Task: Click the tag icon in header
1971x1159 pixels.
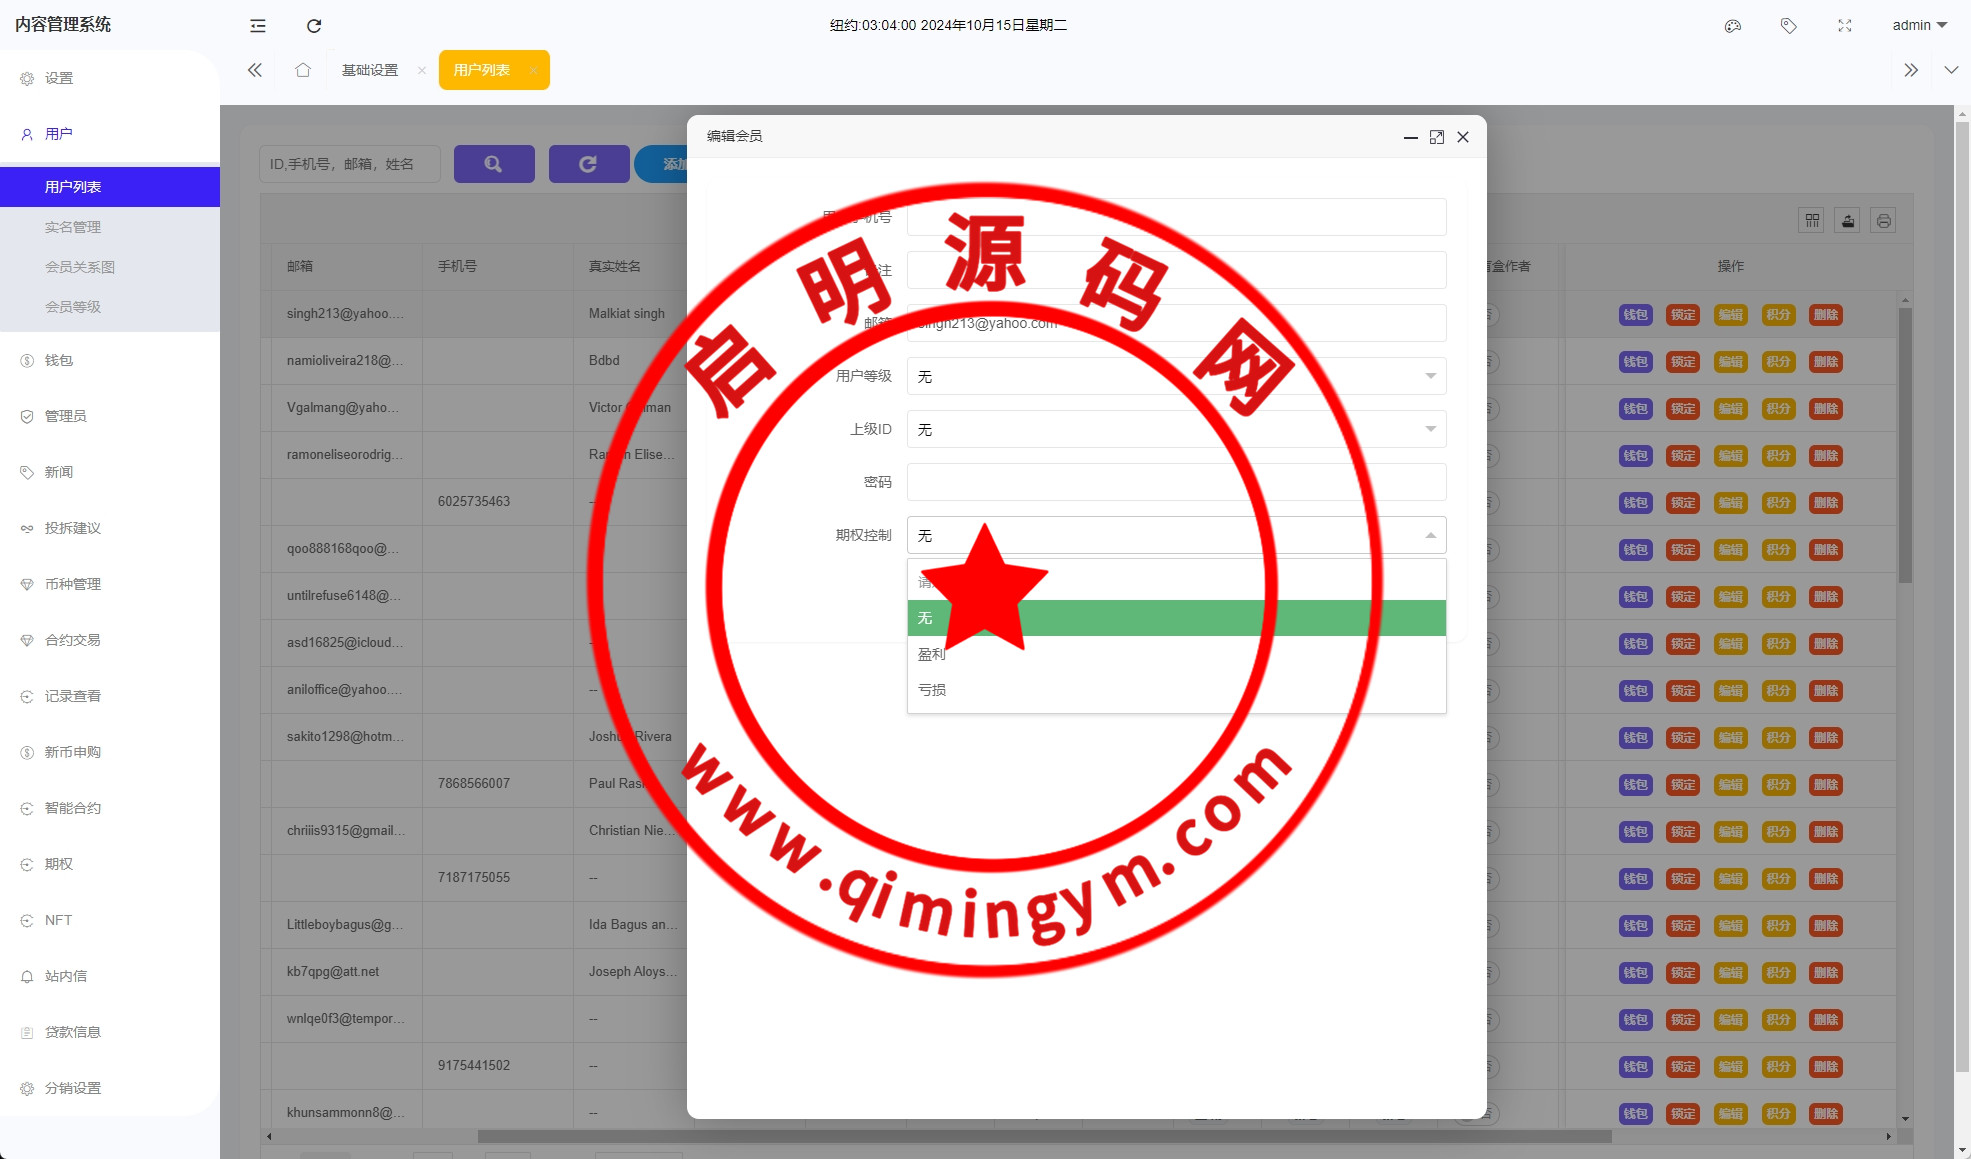Action: click(1789, 26)
